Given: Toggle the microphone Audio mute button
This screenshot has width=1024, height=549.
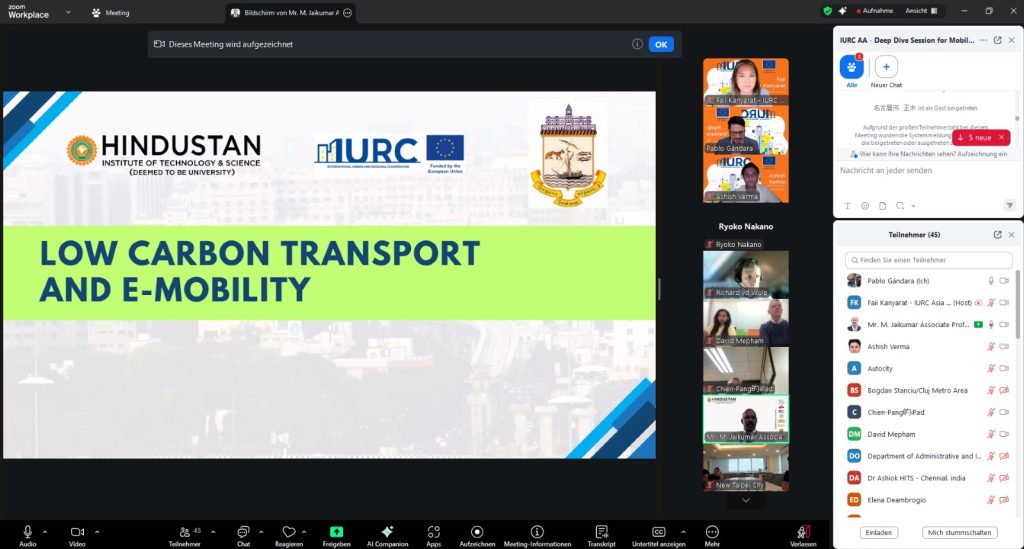Looking at the screenshot, I should pos(28,531).
